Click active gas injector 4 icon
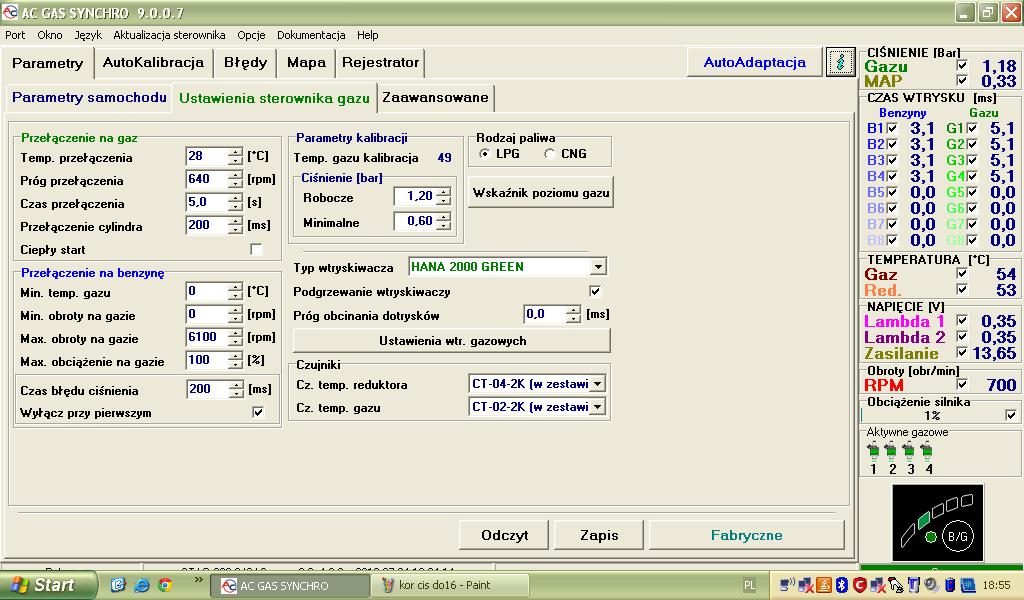Screen dimensions: 1024x600 [x=928, y=452]
